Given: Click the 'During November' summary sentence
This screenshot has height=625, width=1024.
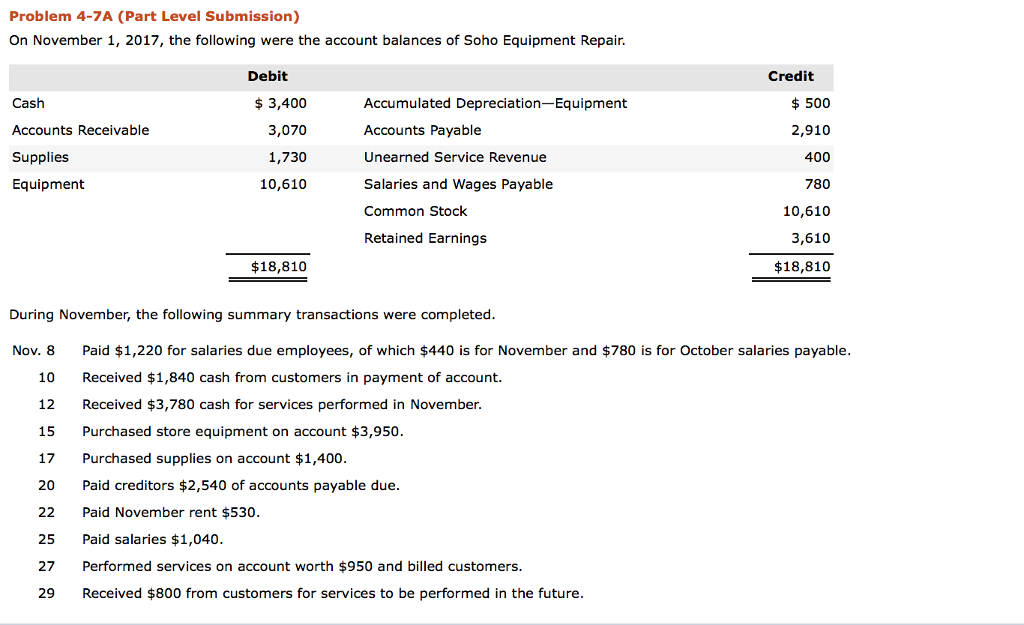Looking at the screenshot, I should pyautogui.click(x=252, y=315).
